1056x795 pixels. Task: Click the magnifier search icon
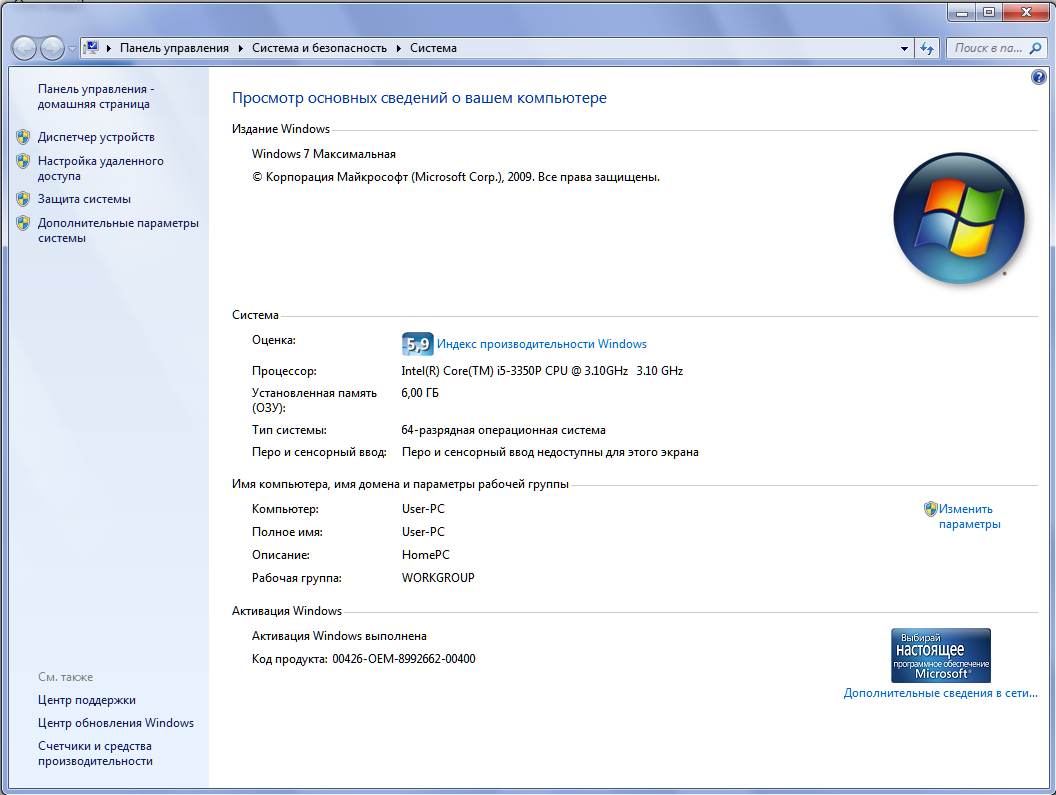point(1036,49)
